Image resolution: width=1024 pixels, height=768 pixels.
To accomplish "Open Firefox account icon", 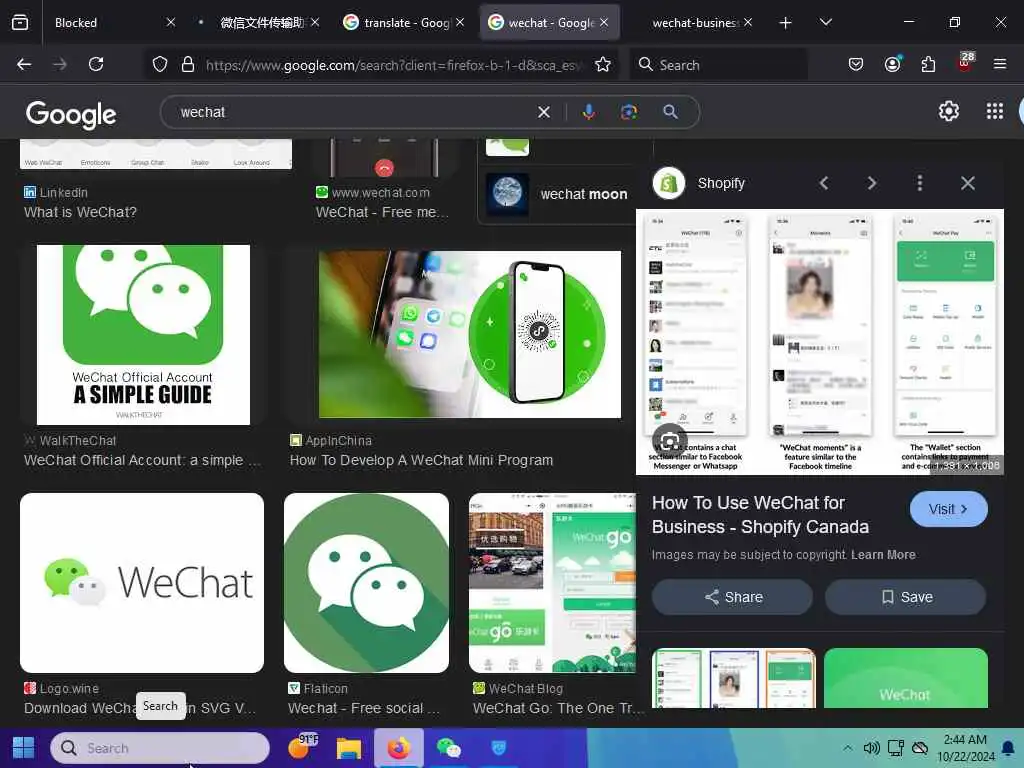I will pos(892,64).
